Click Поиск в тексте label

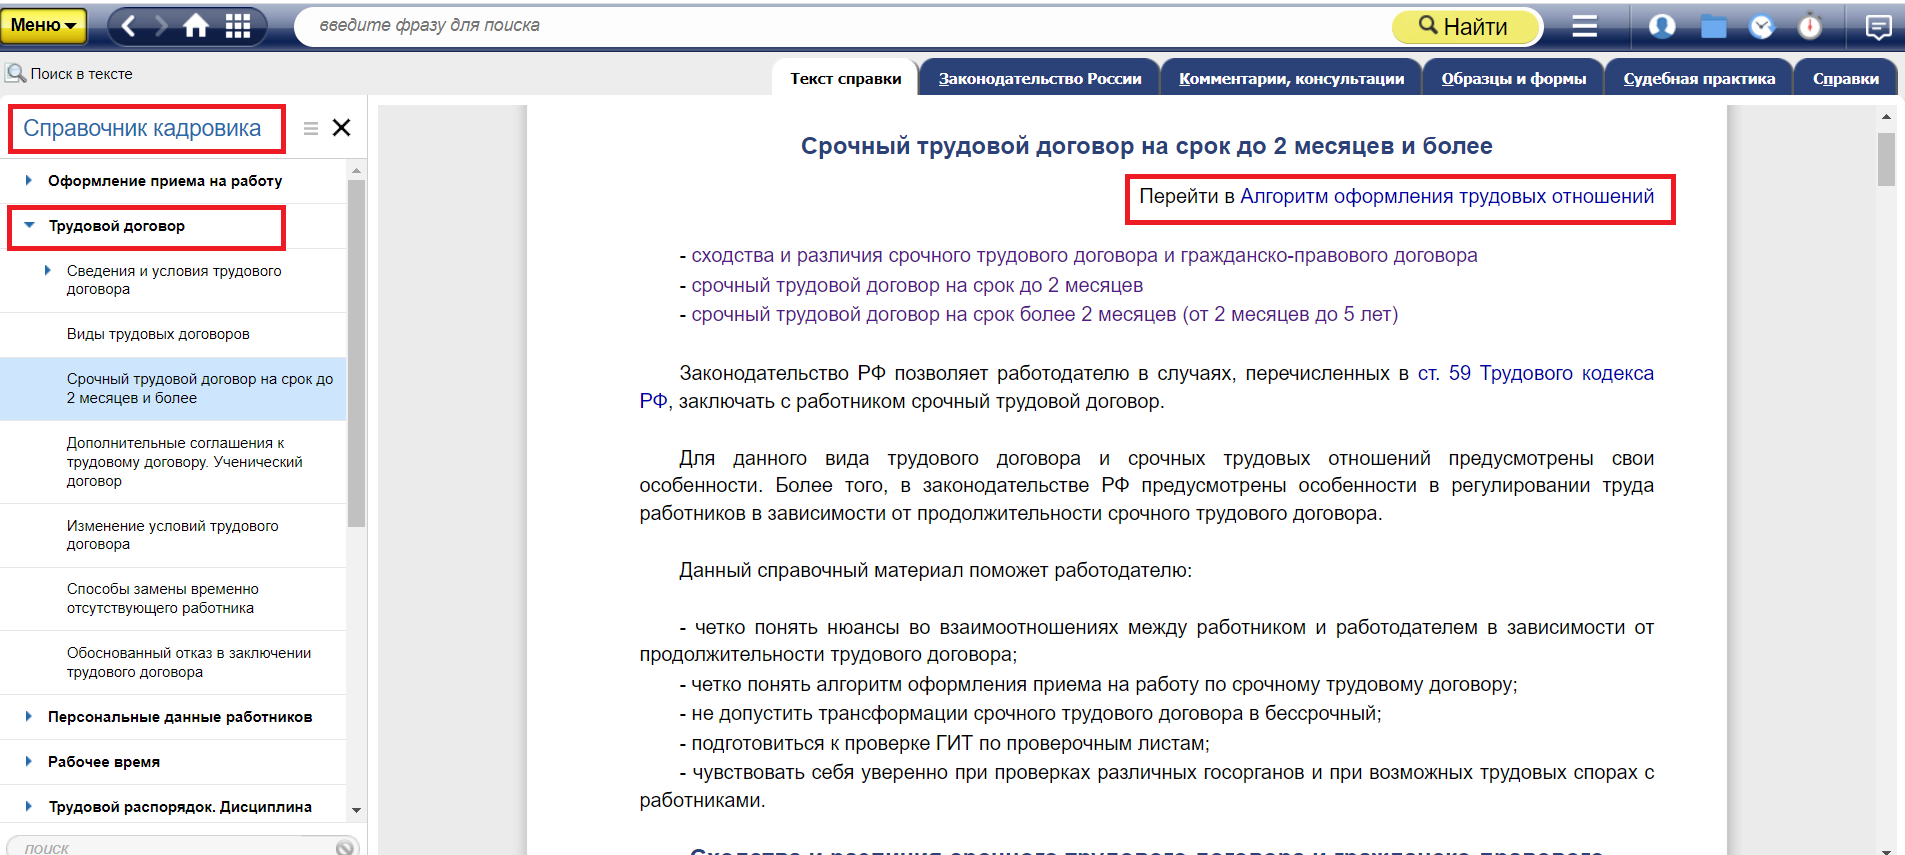[81, 74]
